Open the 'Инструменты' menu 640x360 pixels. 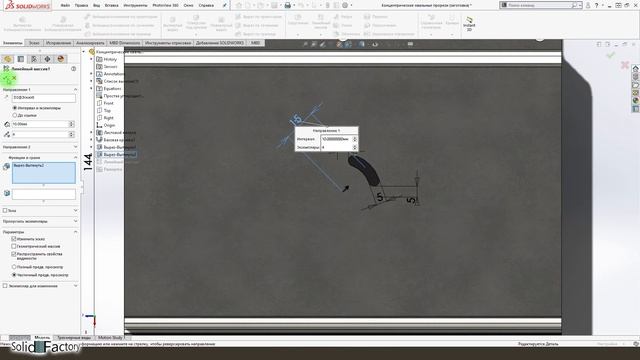[x=135, y=5]
